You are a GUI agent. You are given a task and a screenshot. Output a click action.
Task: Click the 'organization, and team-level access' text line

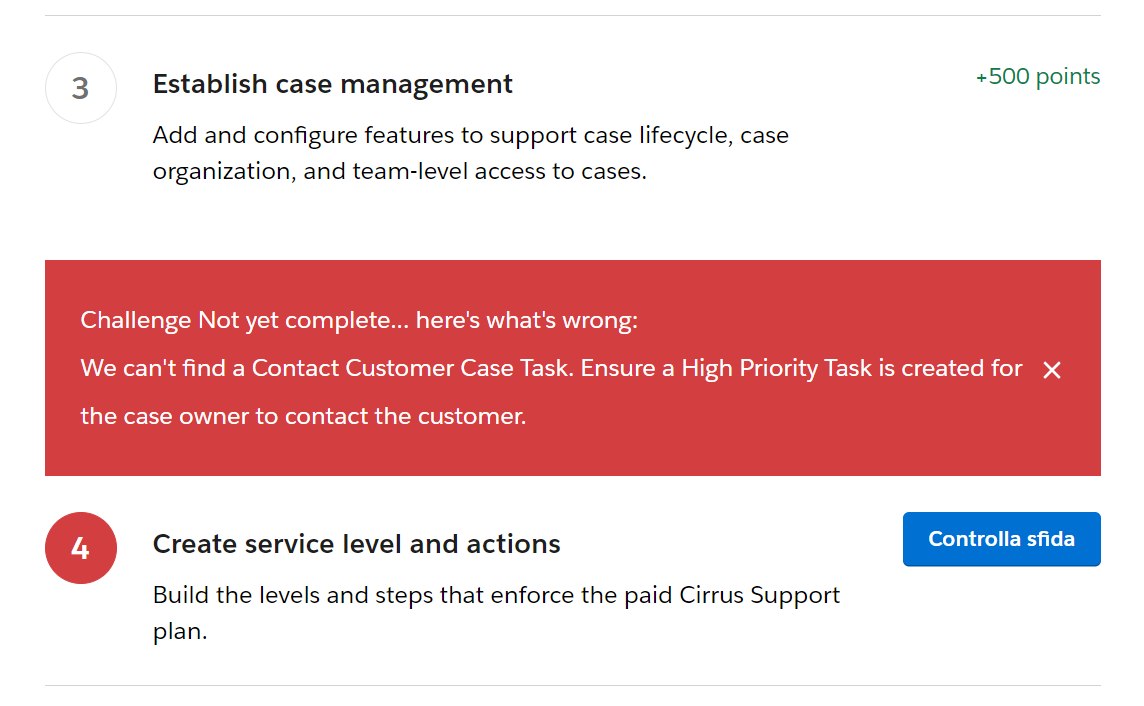pos(400,171)
